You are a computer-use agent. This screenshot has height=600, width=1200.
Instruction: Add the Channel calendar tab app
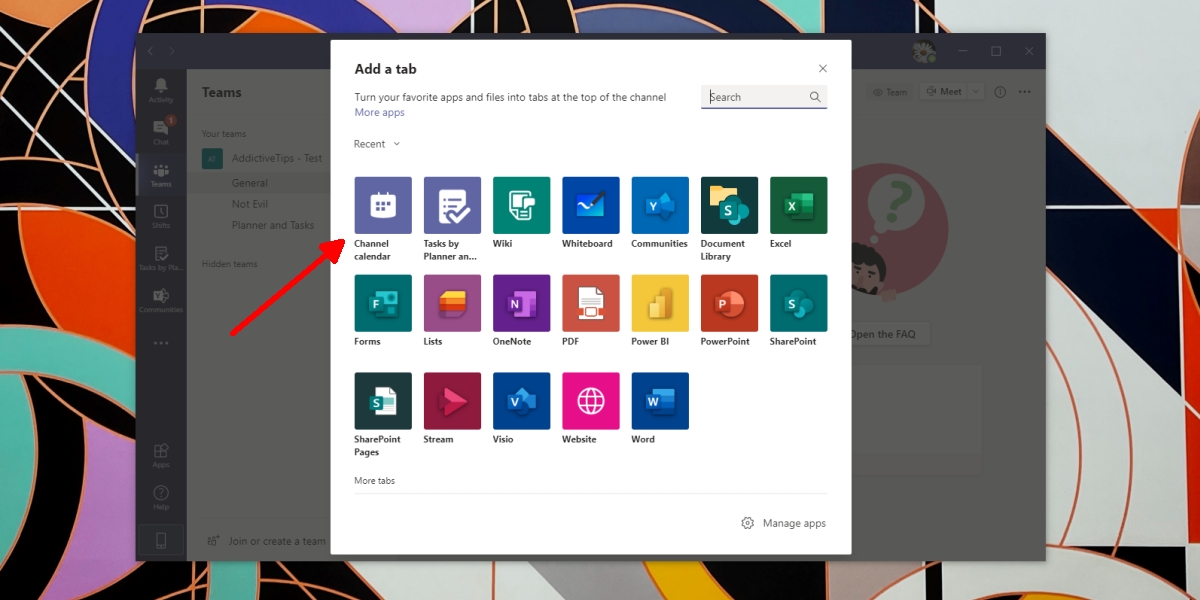point(383,206)
